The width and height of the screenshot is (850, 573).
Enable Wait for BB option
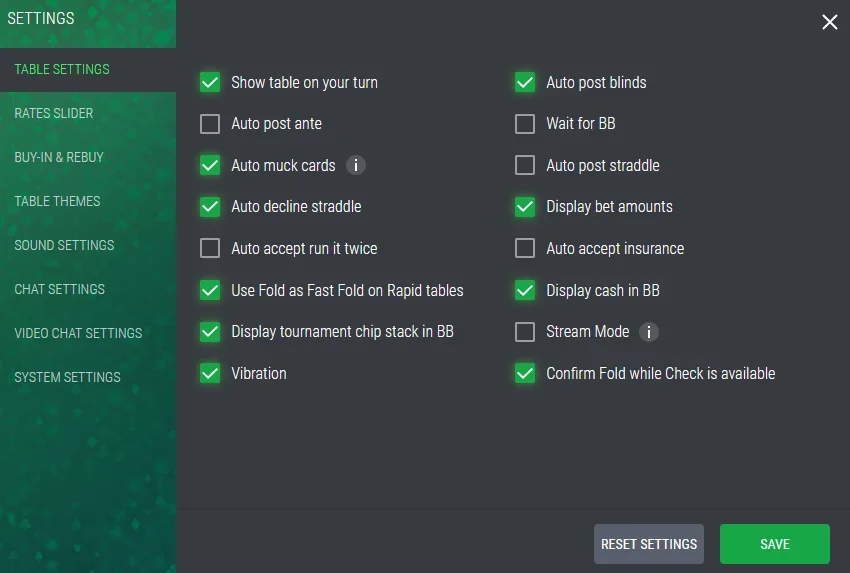pyautogui.click(x=525, y=124)
